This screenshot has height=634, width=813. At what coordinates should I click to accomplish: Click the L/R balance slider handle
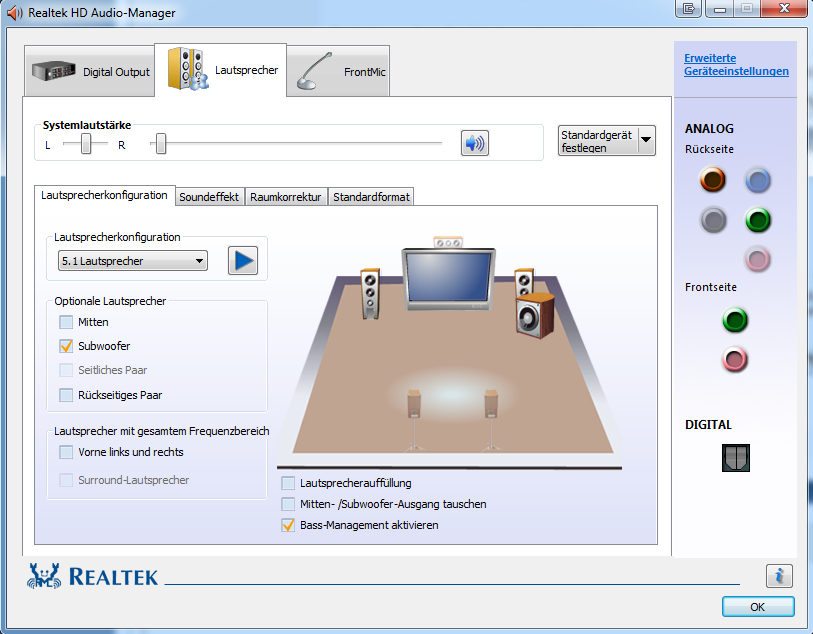86,144
